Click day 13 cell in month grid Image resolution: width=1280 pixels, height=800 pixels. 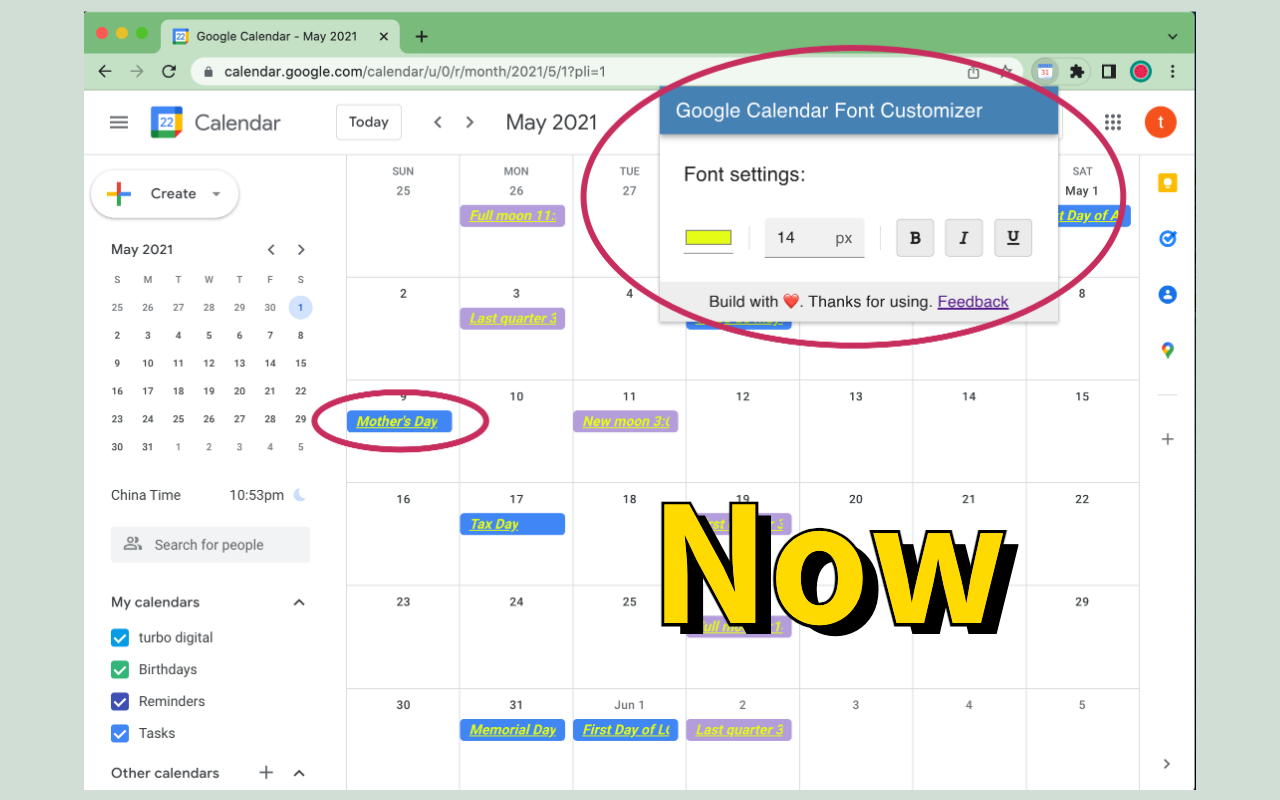856,431
